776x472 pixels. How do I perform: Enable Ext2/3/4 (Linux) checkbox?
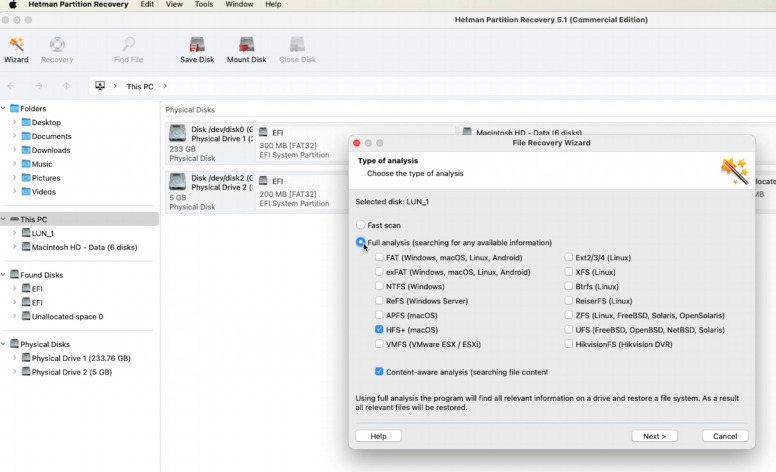(x=569, y=257)
